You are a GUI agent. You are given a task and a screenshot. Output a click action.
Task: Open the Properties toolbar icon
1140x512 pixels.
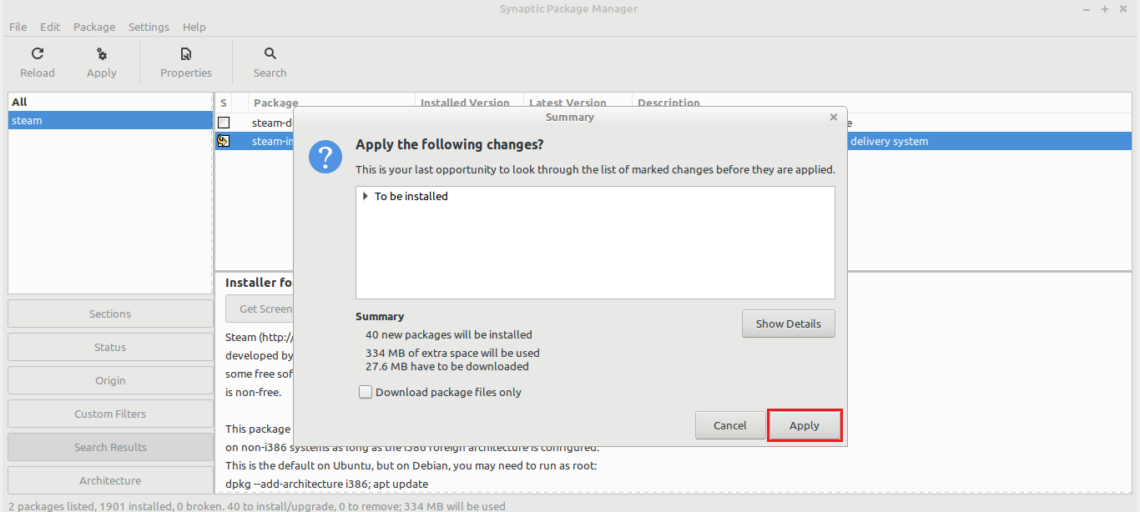click(x=186, y=54)
